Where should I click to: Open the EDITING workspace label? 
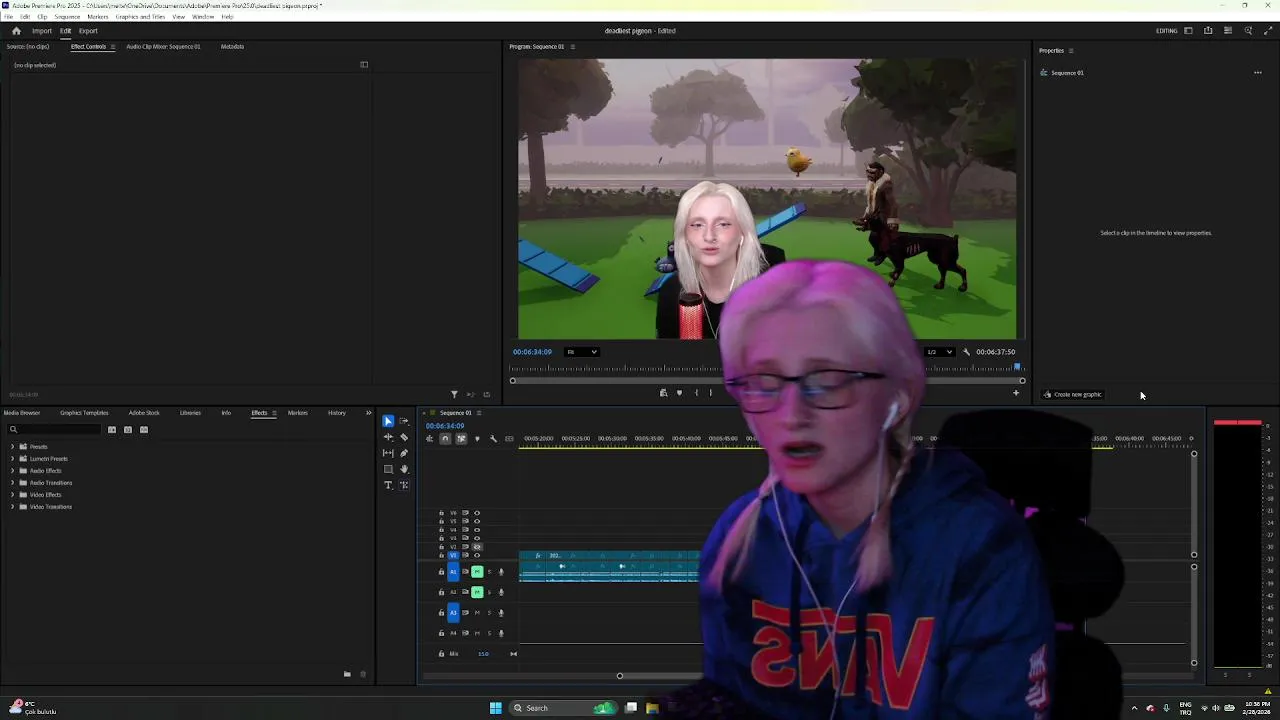[x=1167, y=31]
